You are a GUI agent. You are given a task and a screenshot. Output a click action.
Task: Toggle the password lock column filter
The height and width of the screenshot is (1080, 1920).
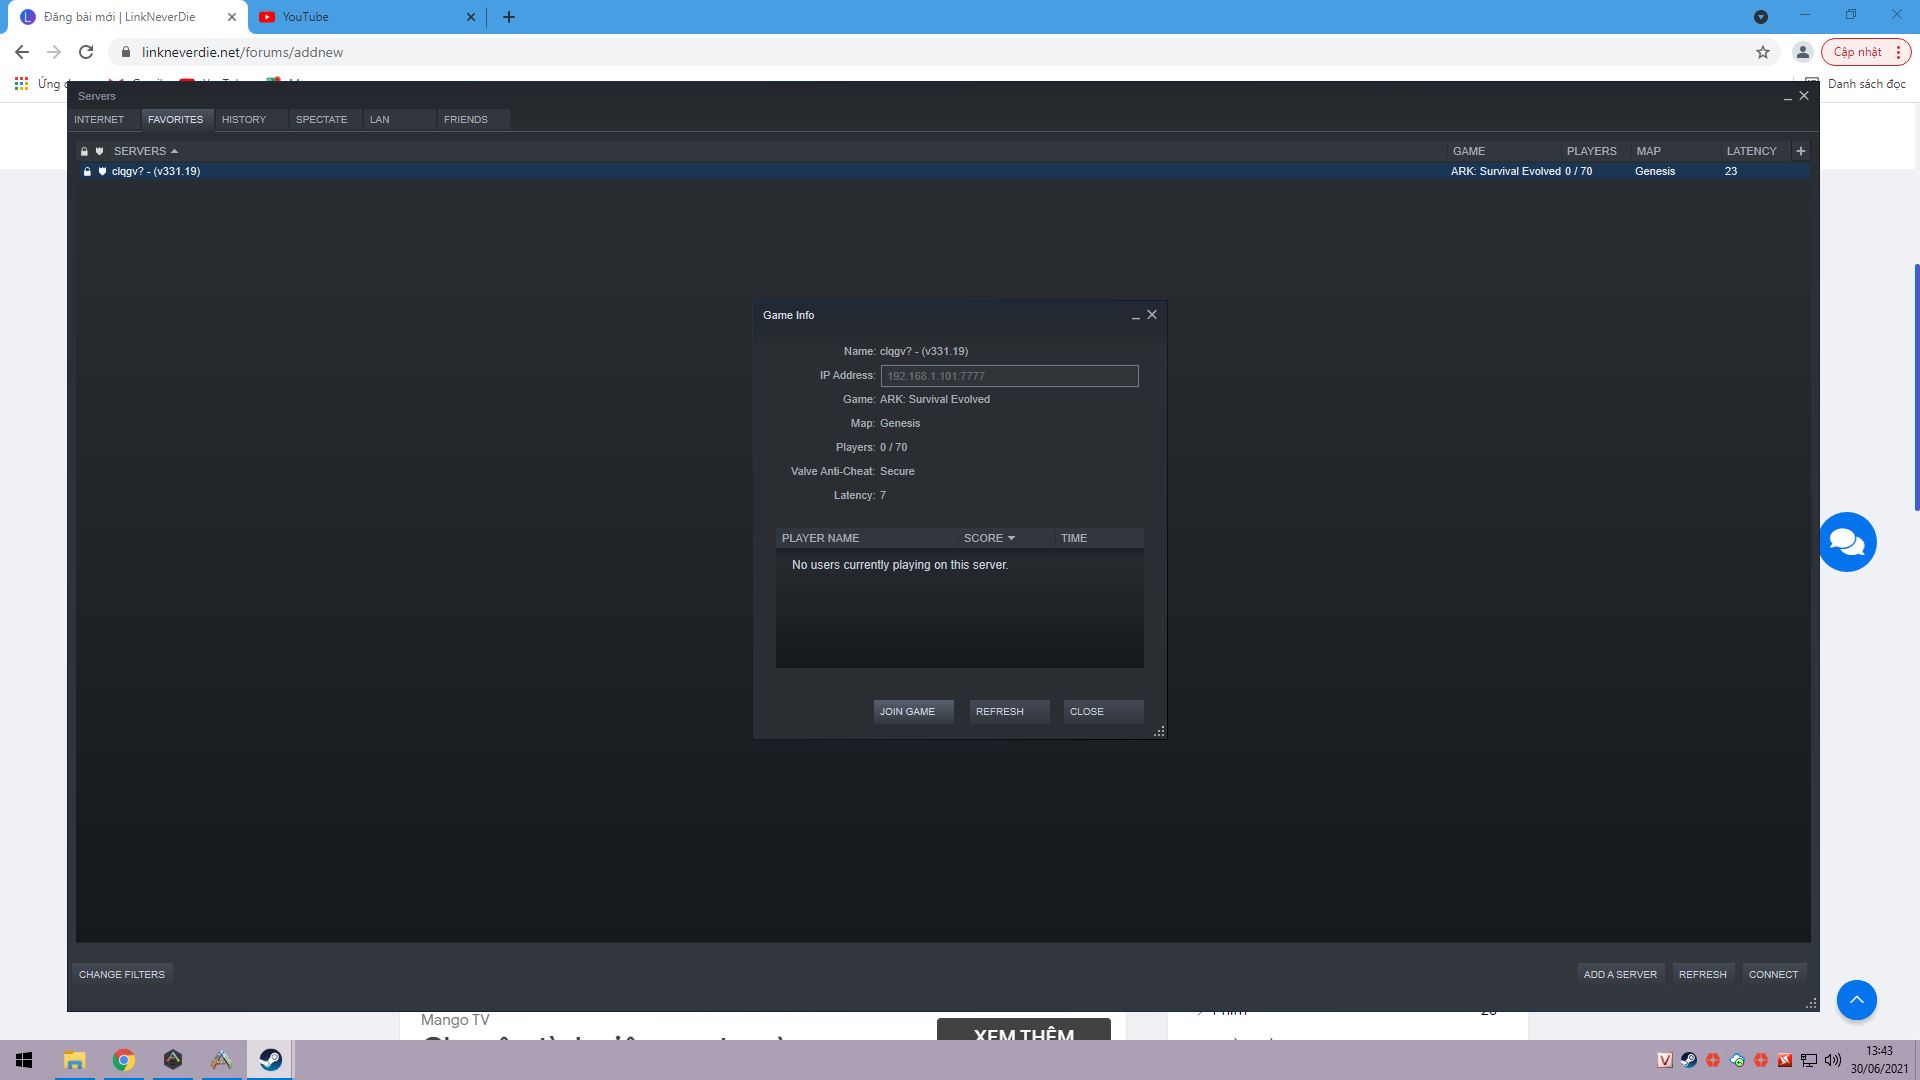(84, 151)
